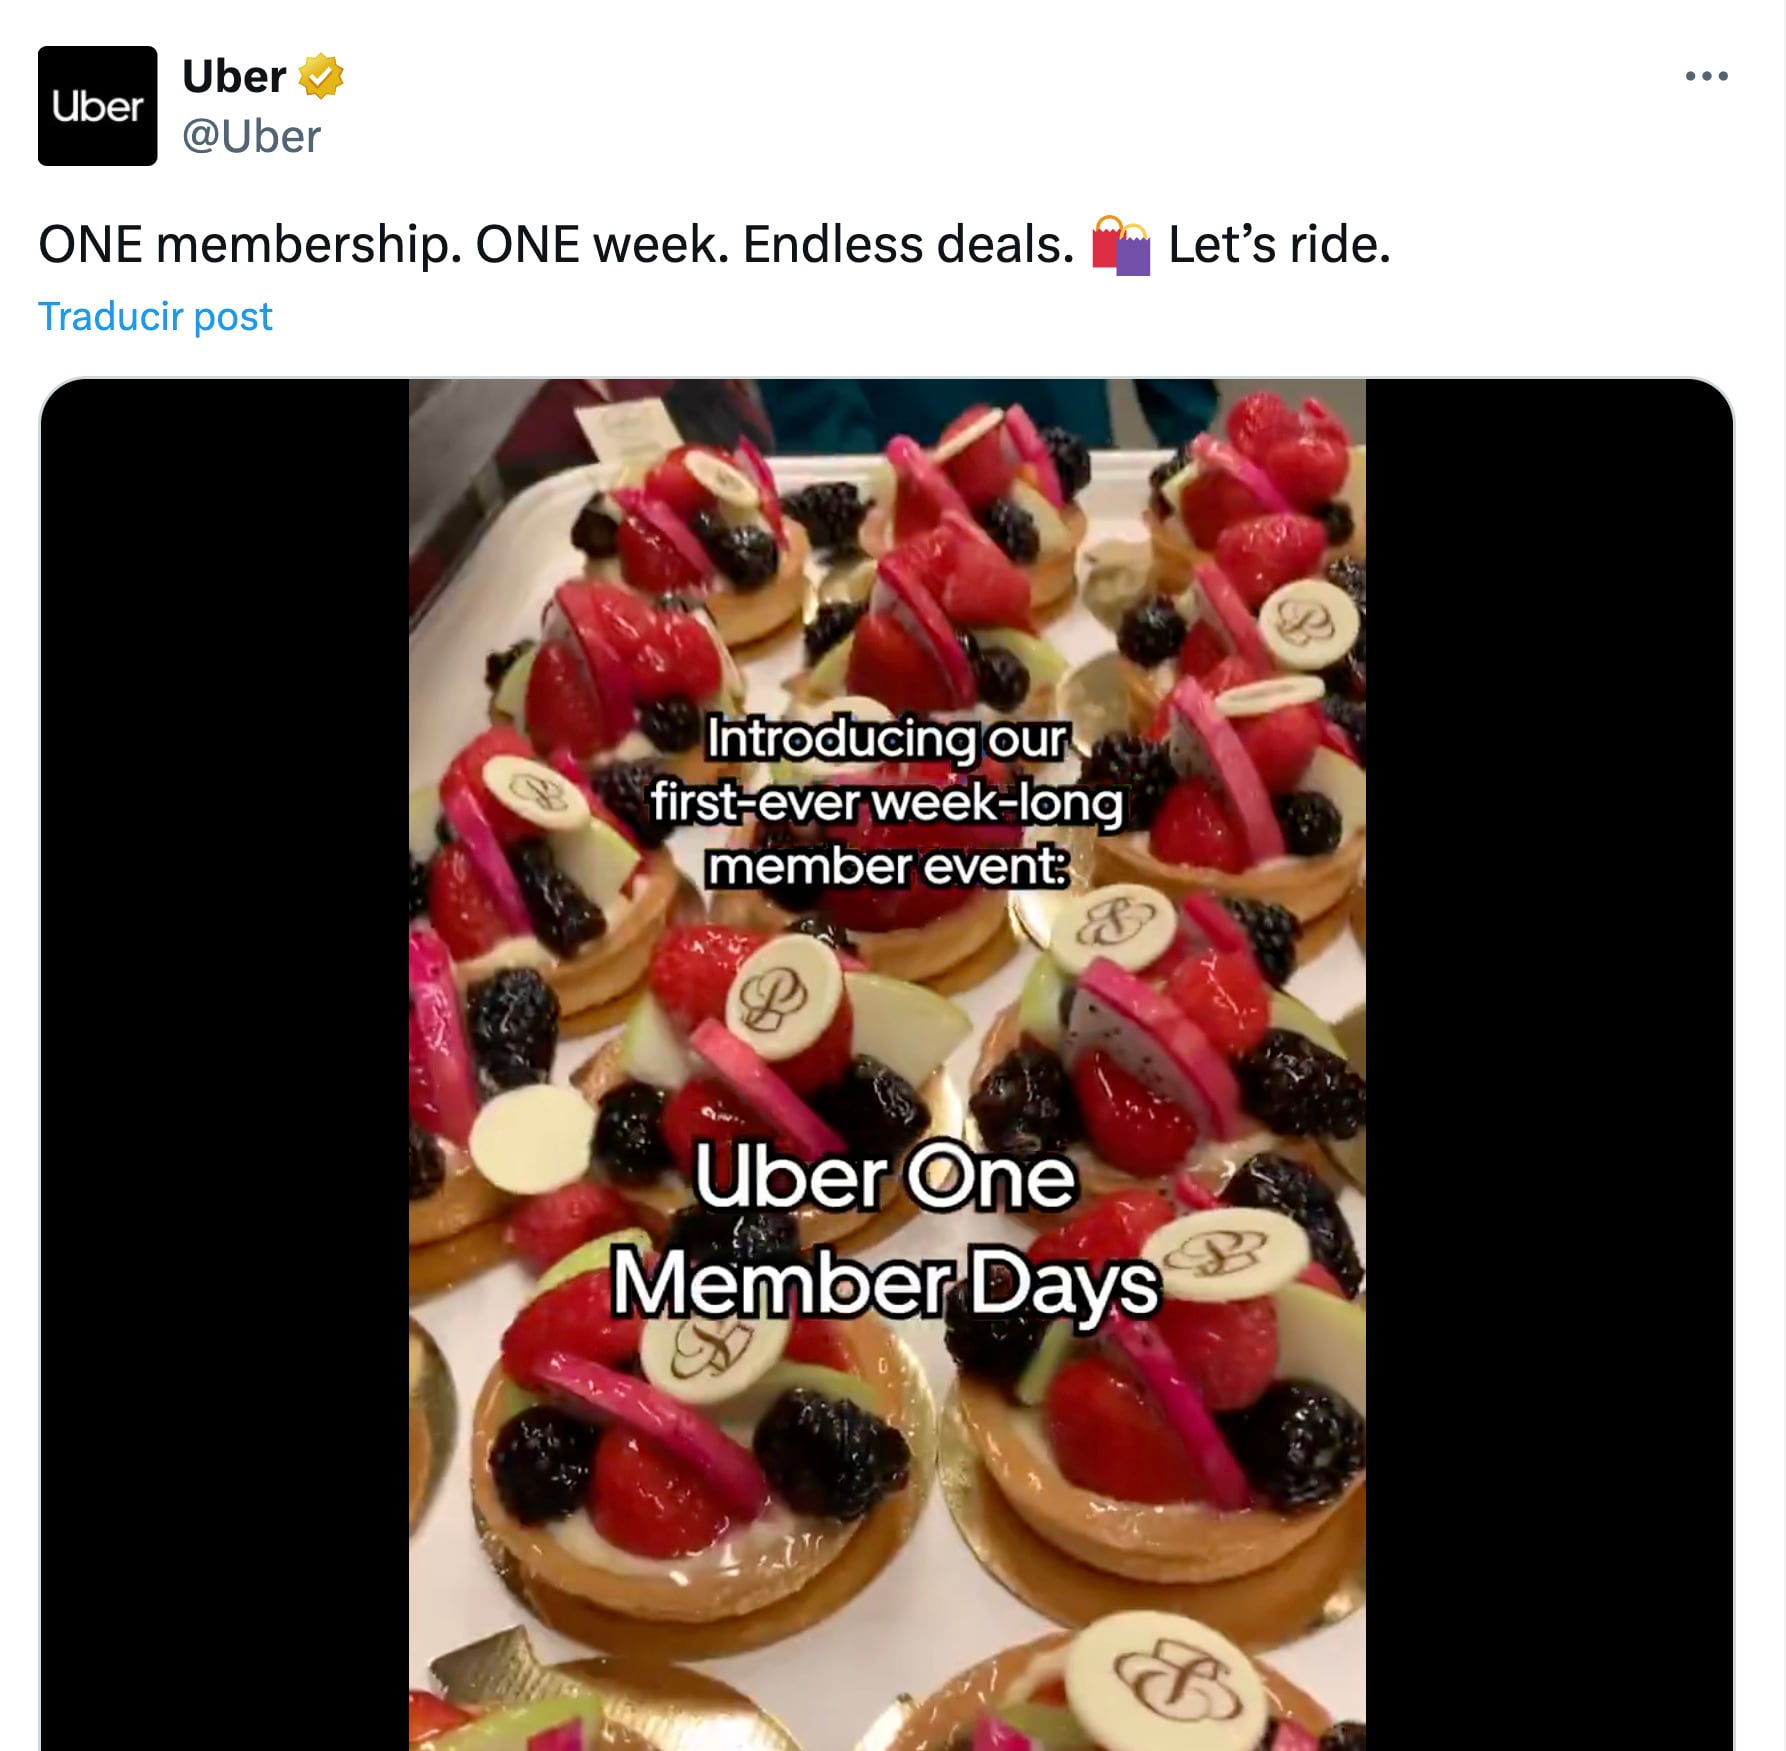
Task: Expand post options from the top-right corner
Action: tap(1705, 74)
